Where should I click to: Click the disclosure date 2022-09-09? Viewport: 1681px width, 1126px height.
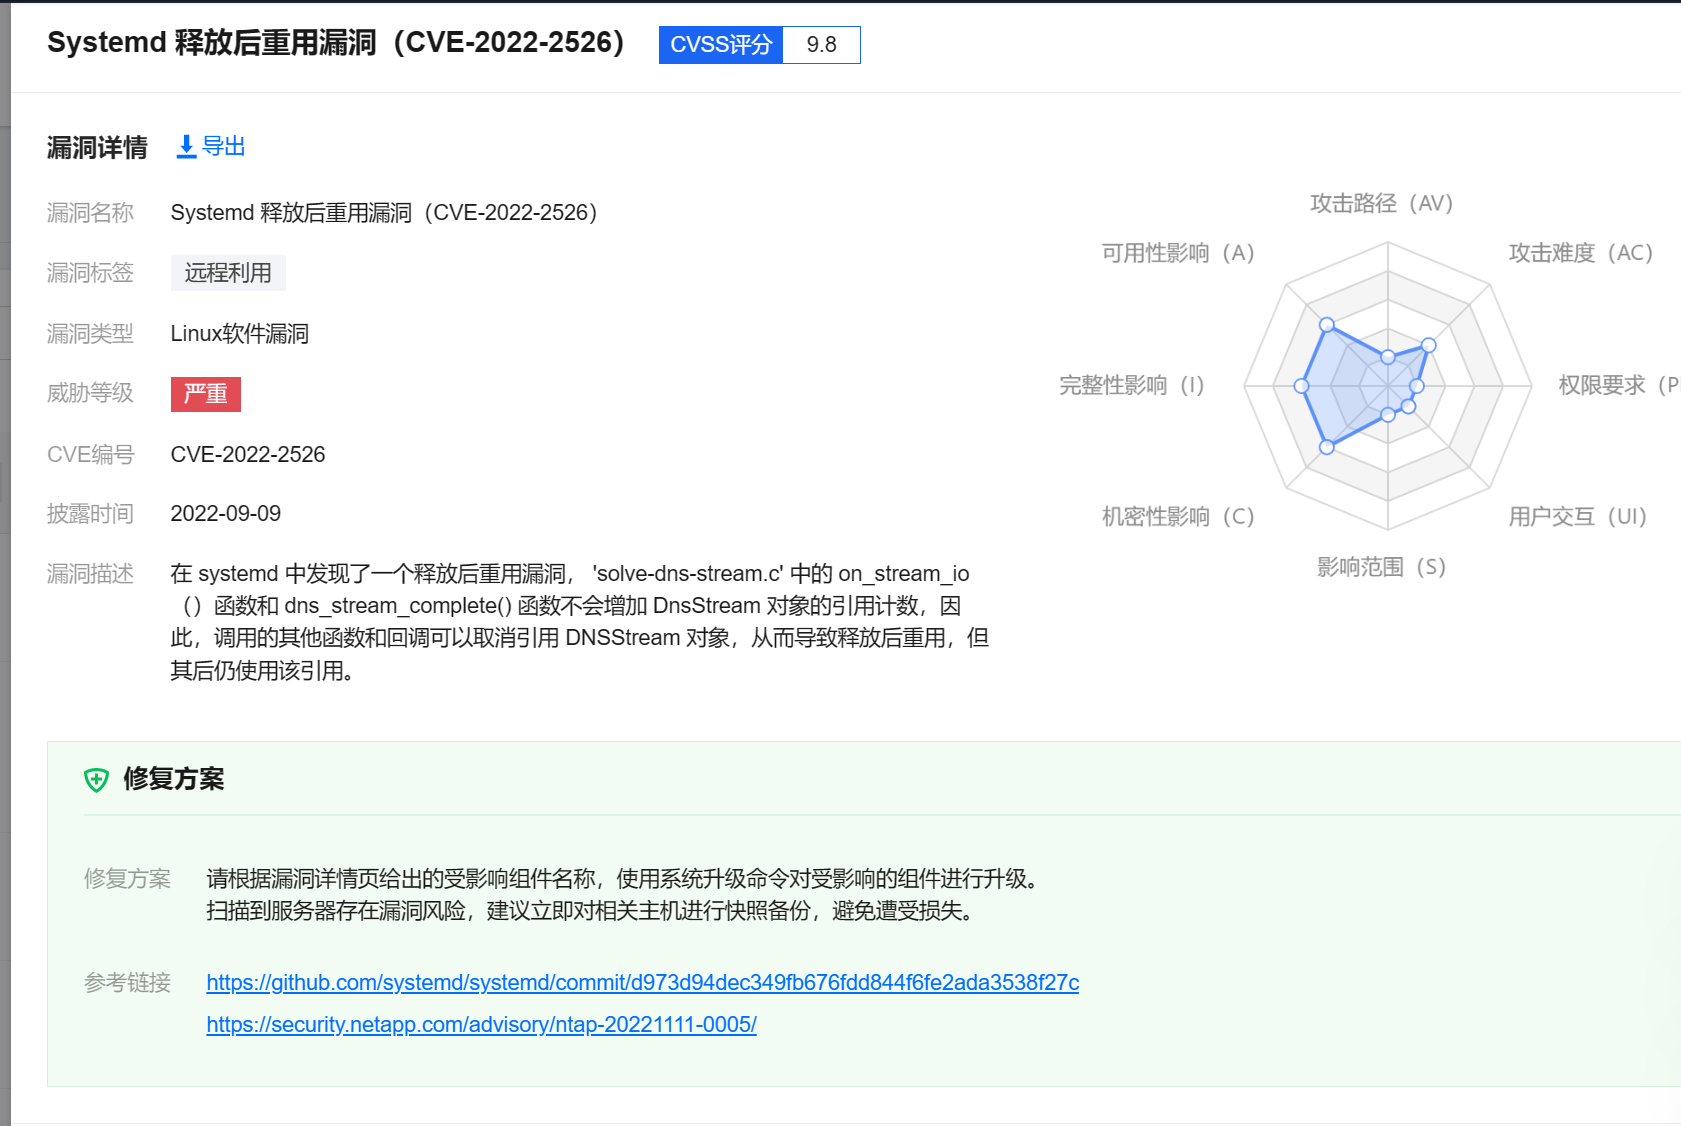point(226,514)
